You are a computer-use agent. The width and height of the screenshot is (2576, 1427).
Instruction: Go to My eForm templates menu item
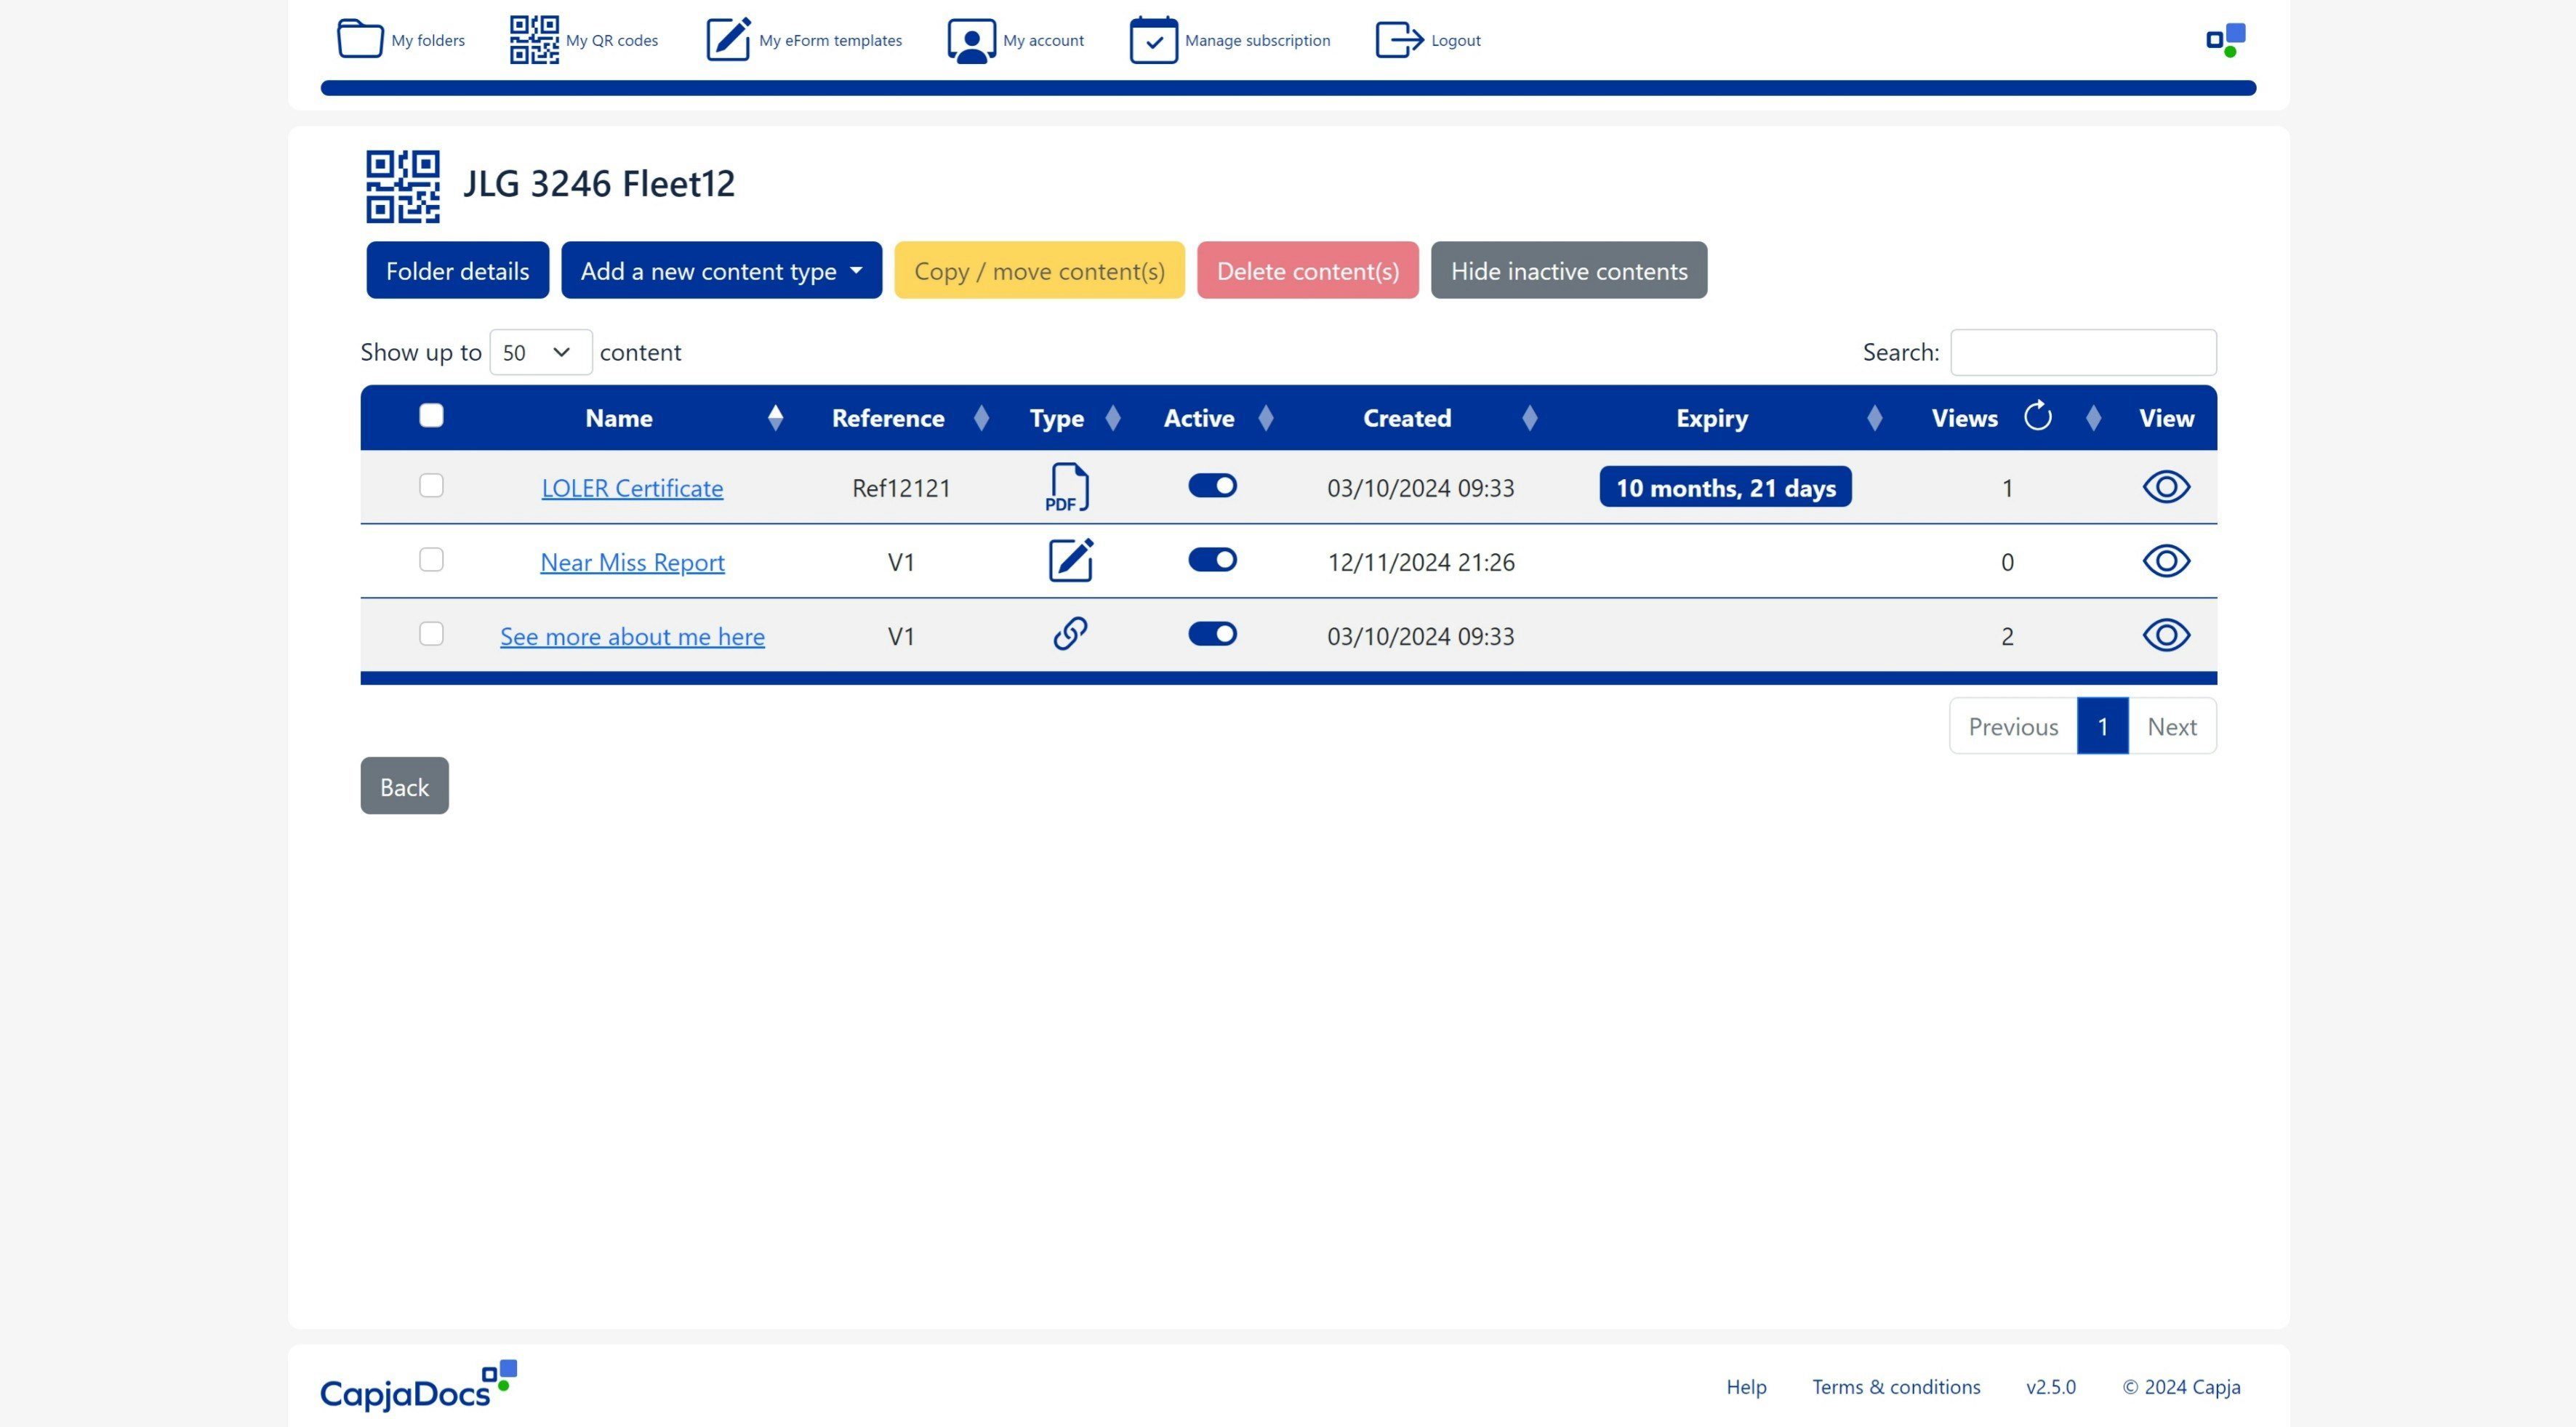click(830, 40)
